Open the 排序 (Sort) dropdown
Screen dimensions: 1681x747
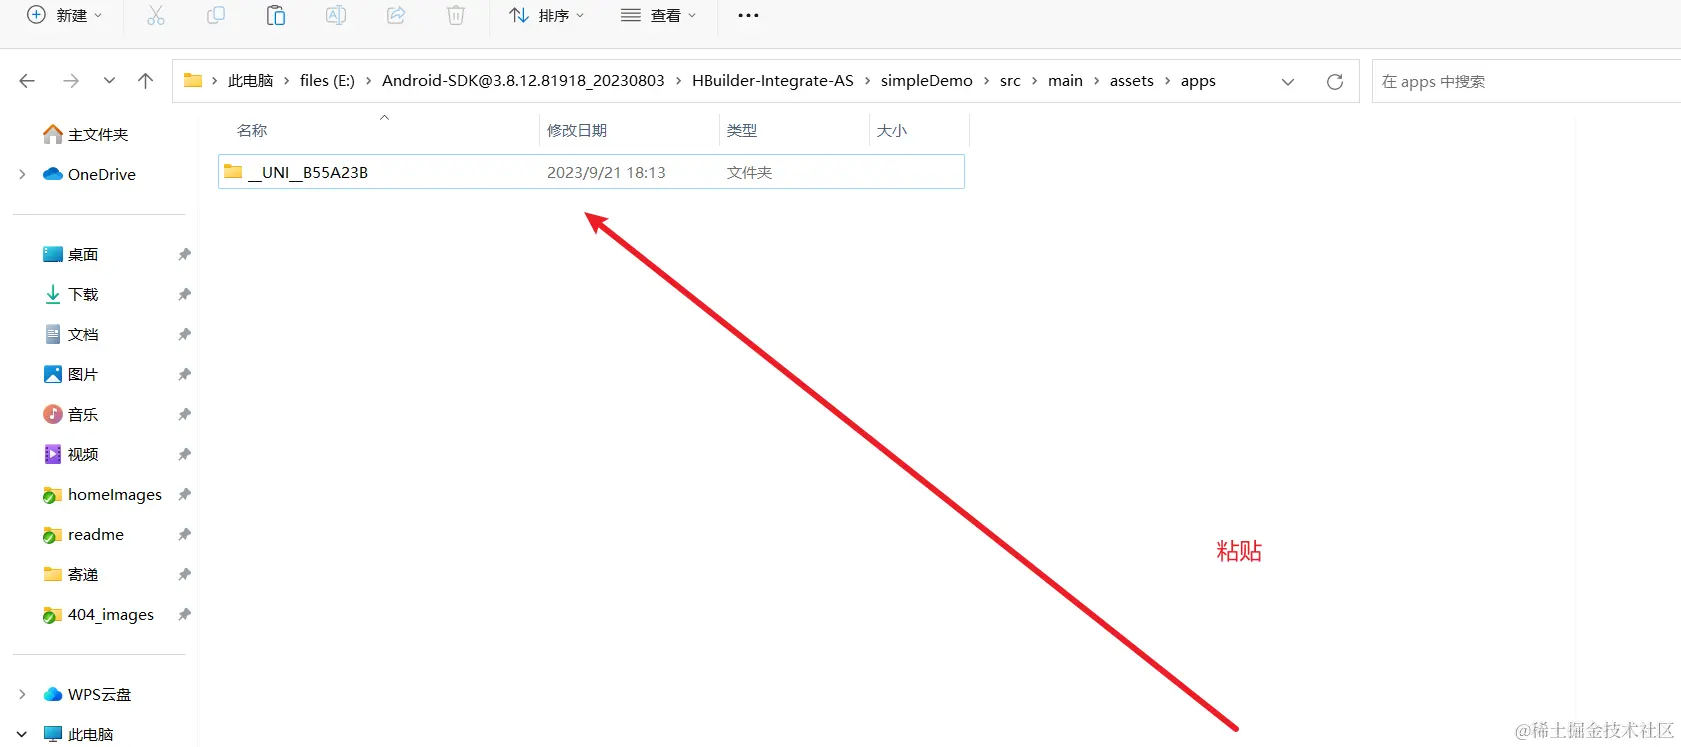pyautogui.click(x=547, y=16)
